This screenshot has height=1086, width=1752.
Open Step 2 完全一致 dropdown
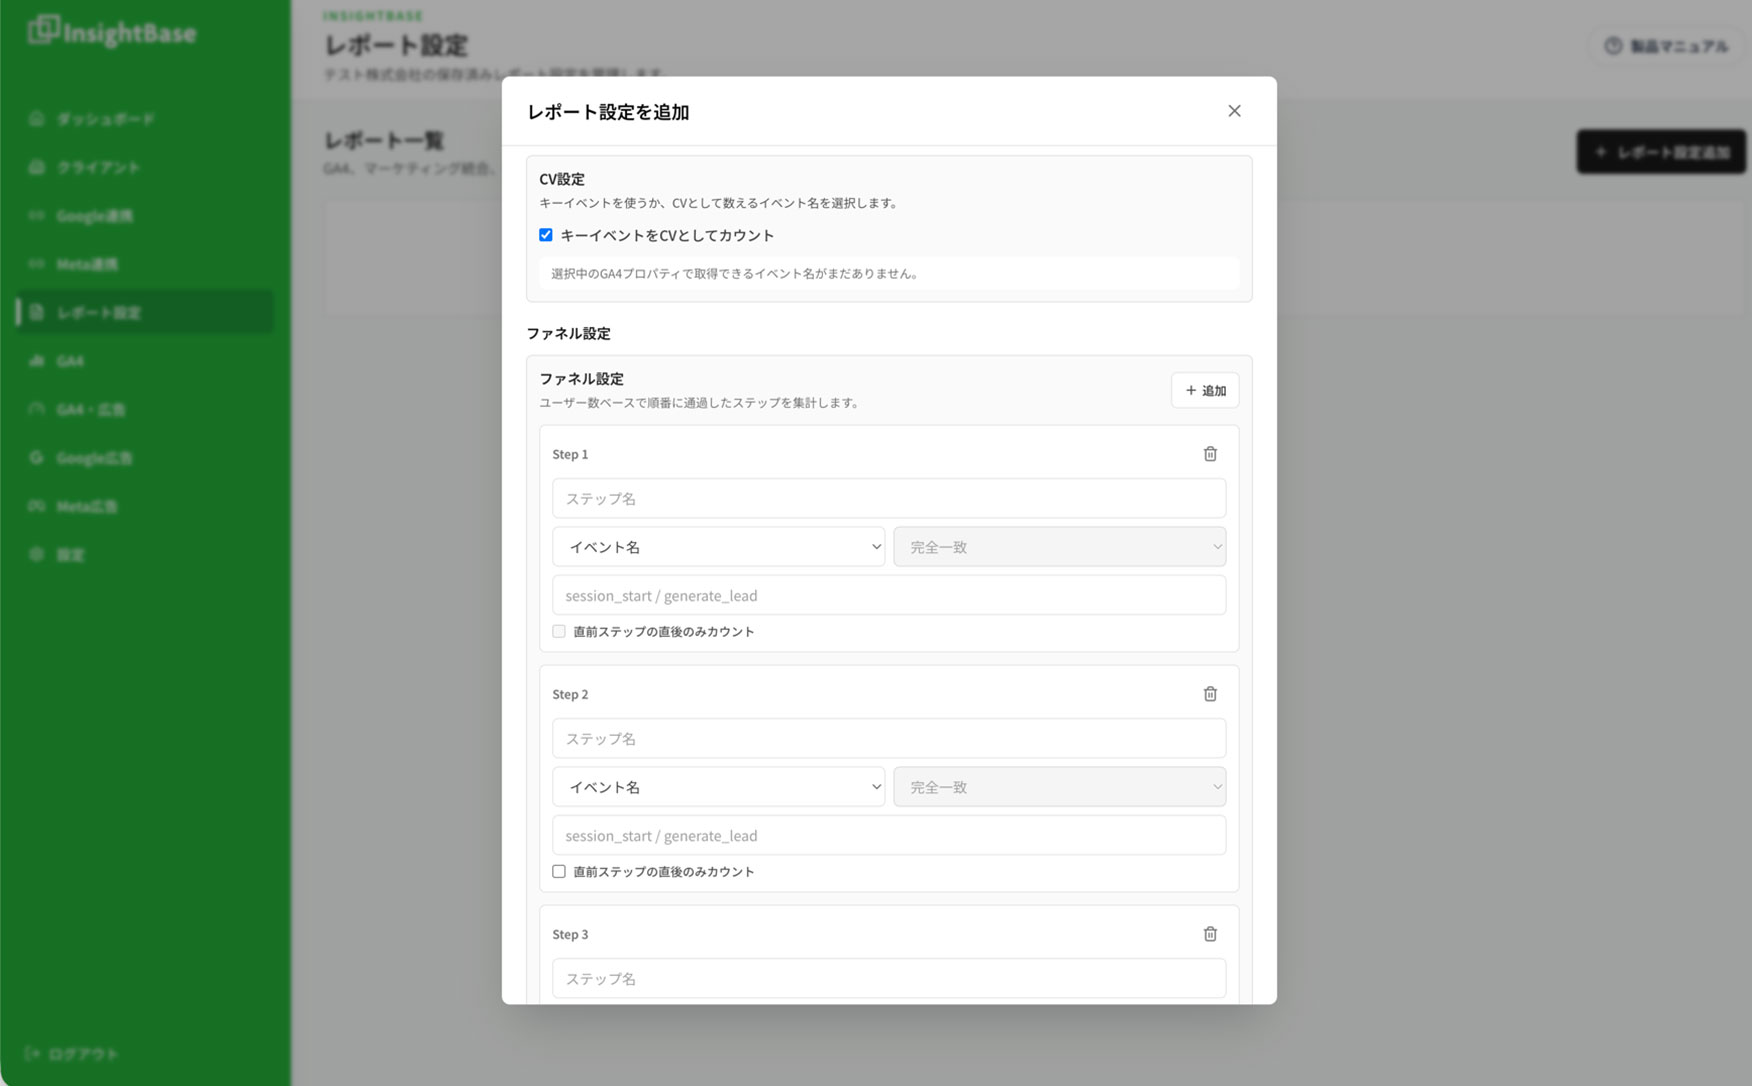[x=1060, y=787]
